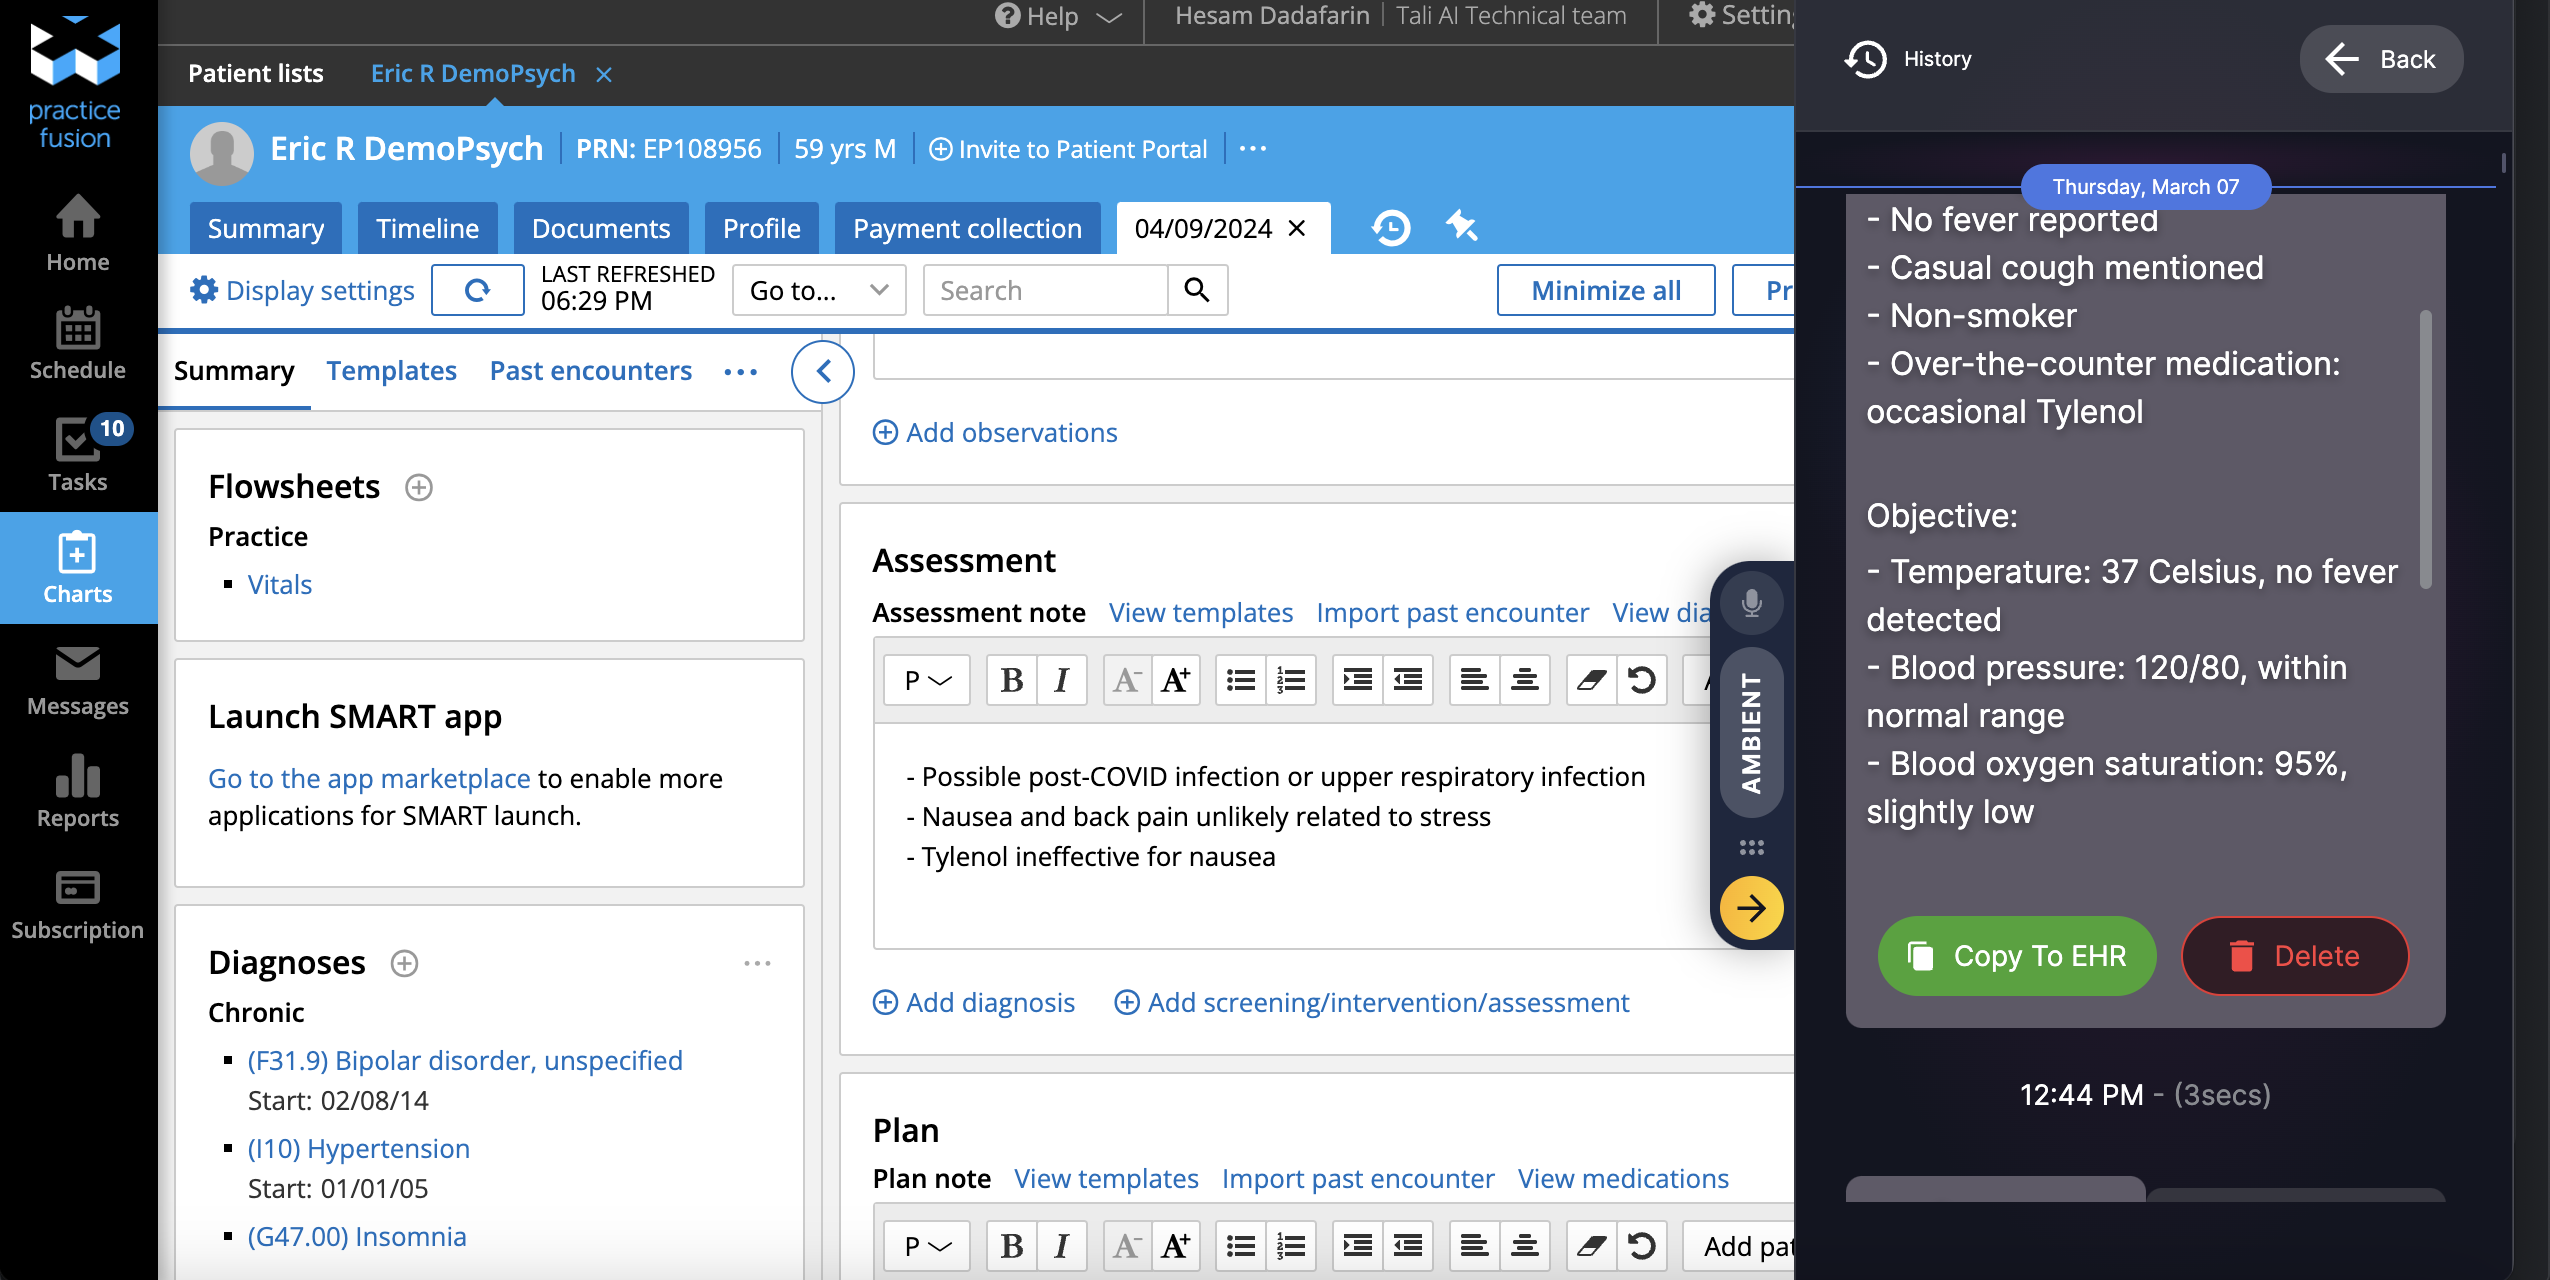
Task: Click refresh chart button
Action: [478, 290]
